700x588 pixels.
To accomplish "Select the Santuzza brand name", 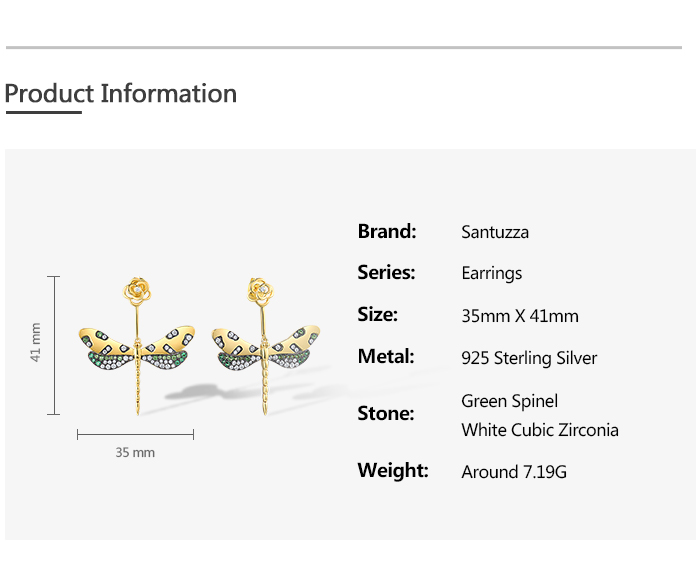I will click(x=495, y=232).
